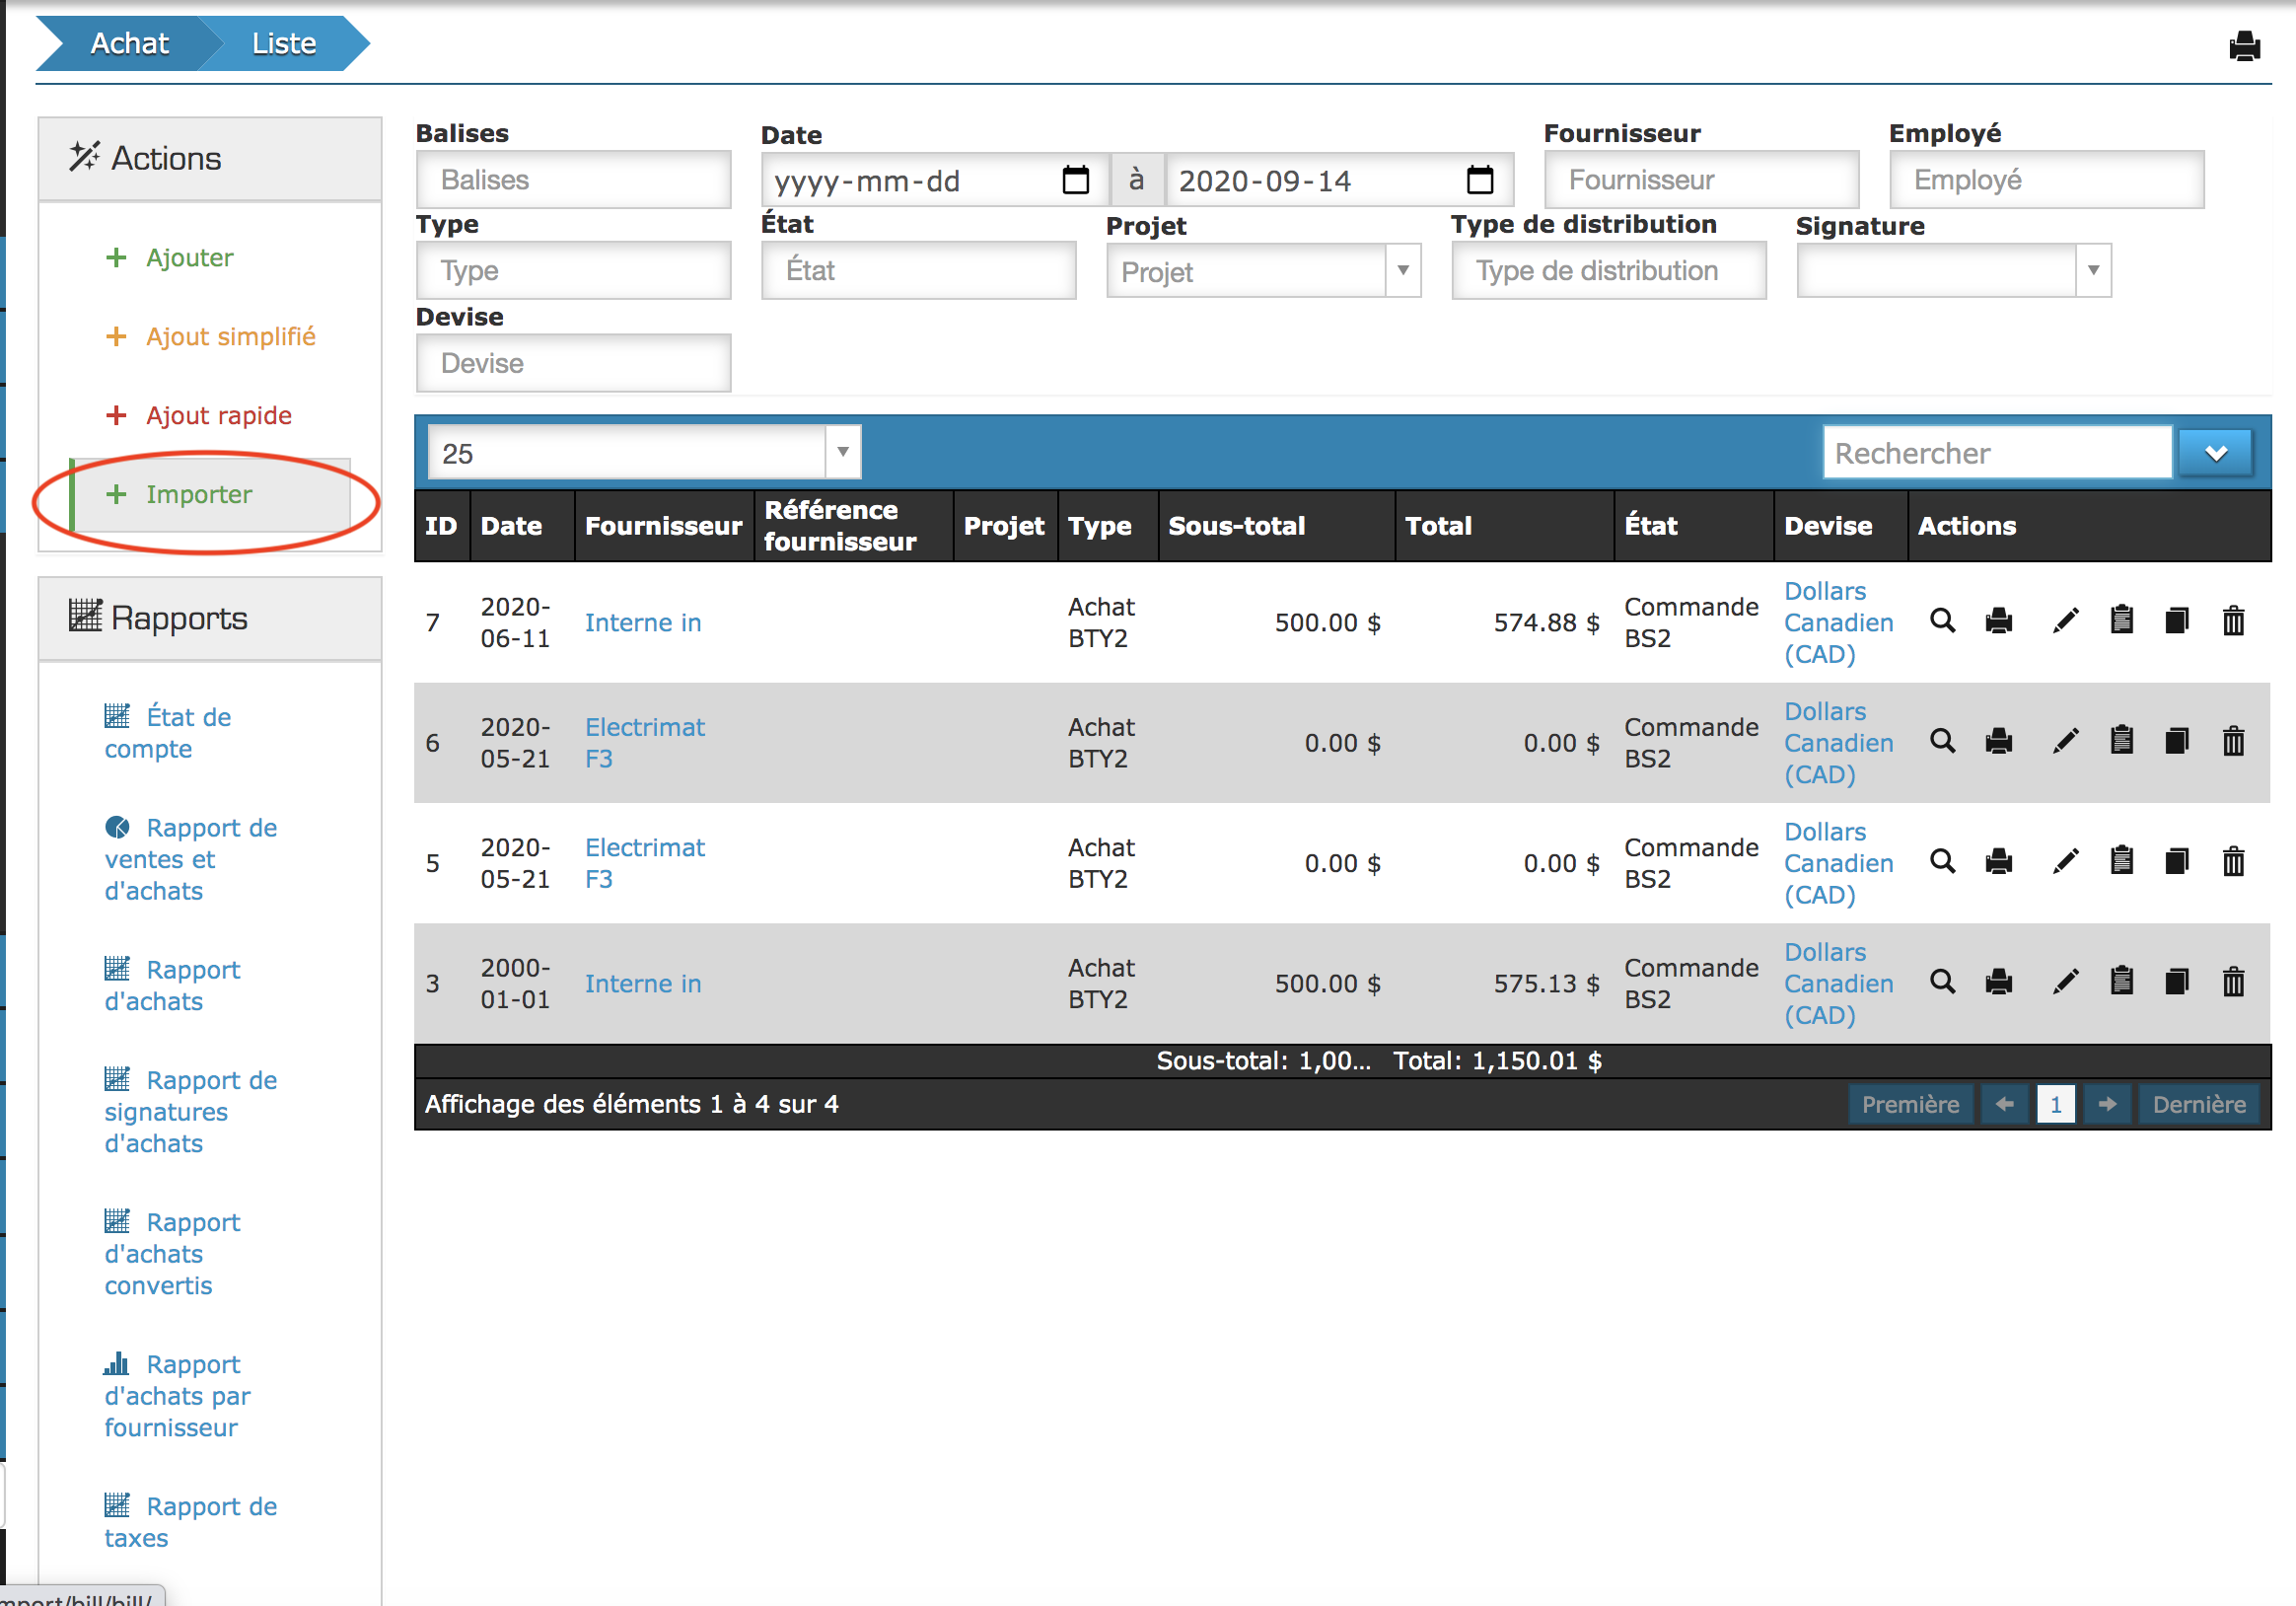Click Importer in the Actions panel
Image resolution: width=2296 pixels, height=1606 pixels.
(x=199, y=494)
